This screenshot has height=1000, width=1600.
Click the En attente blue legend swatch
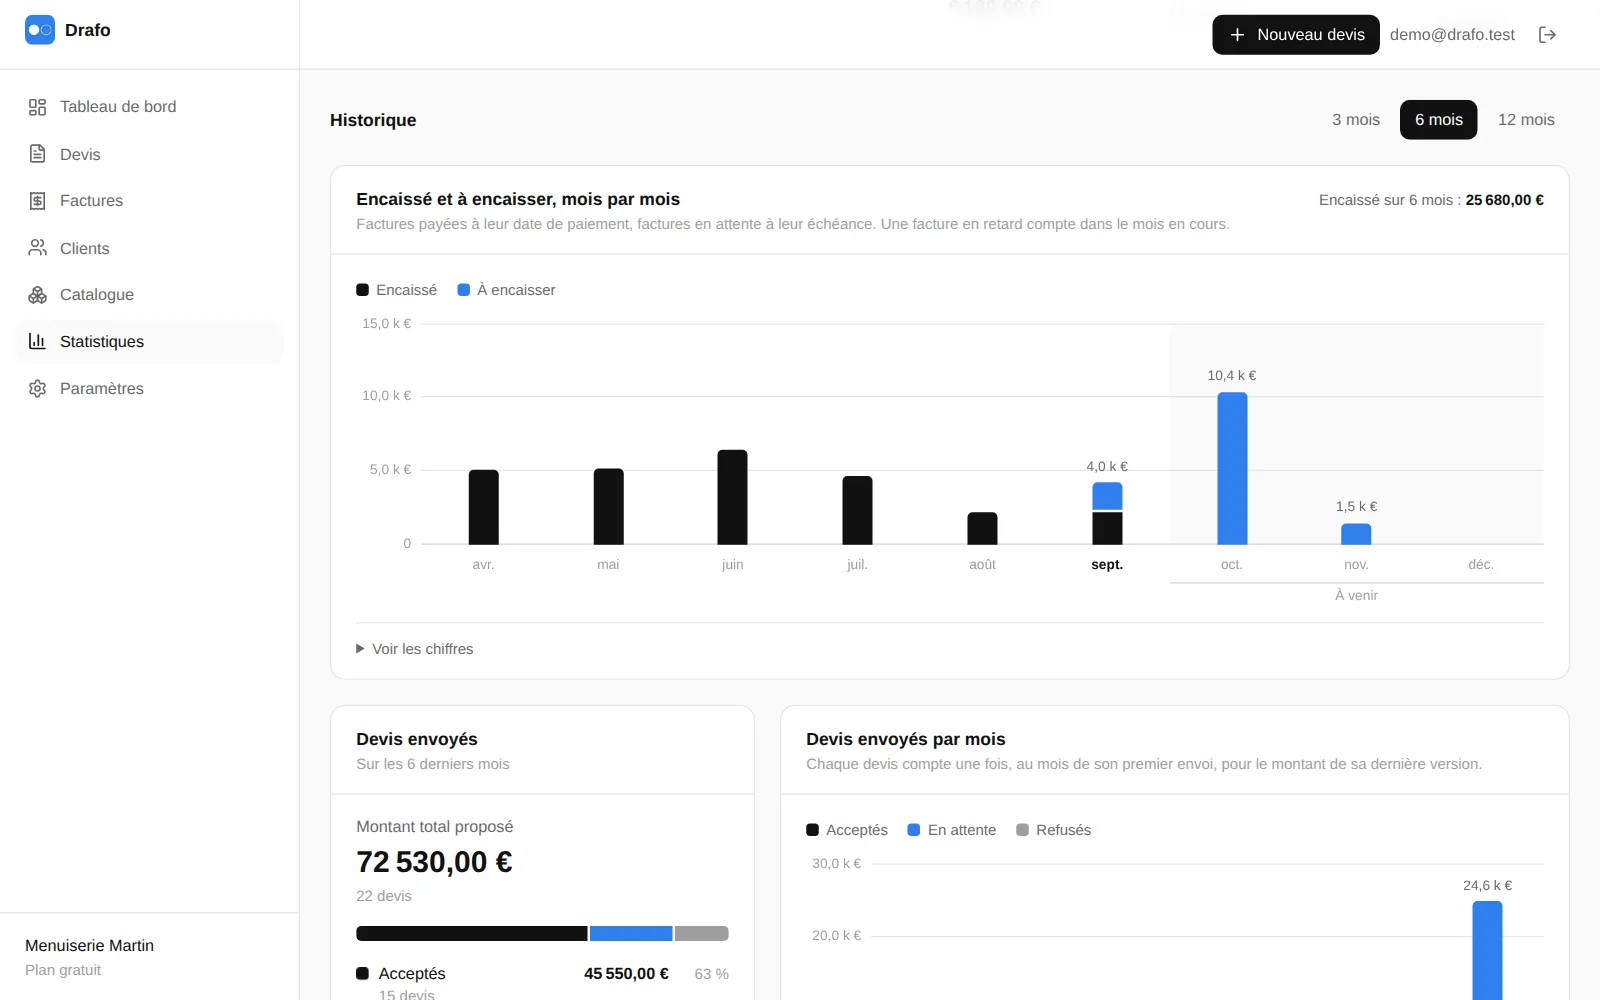click(913, 830)
